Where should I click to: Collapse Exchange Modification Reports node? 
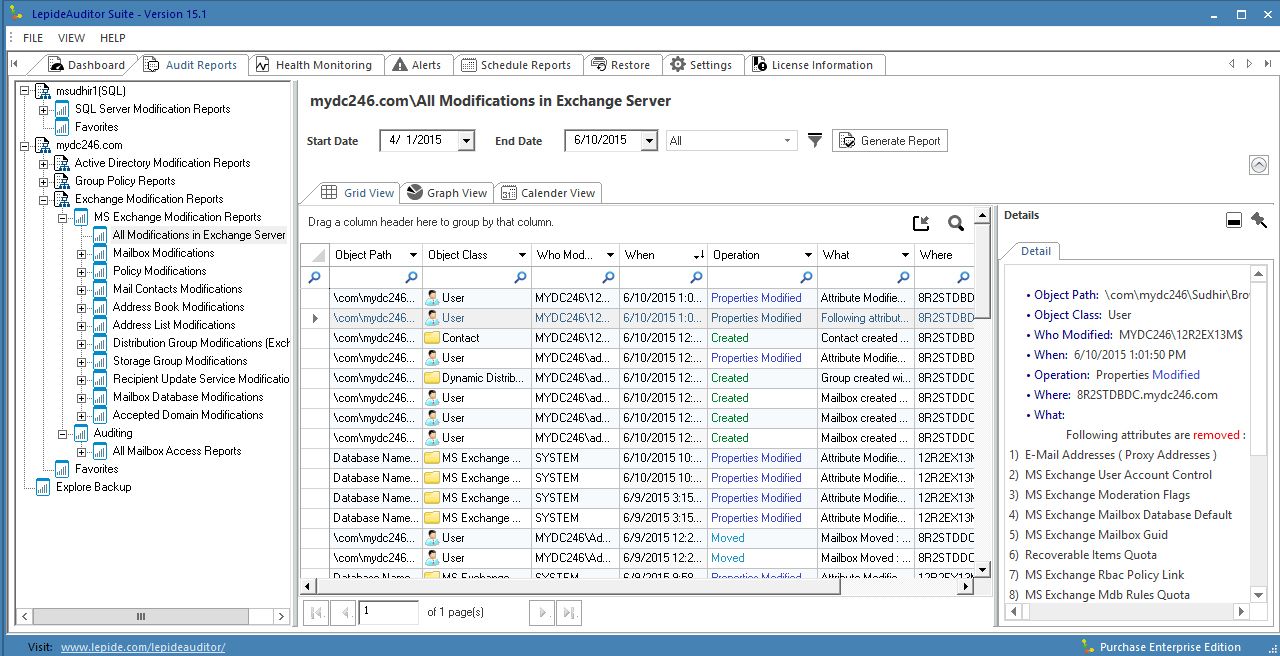[43, 199]
